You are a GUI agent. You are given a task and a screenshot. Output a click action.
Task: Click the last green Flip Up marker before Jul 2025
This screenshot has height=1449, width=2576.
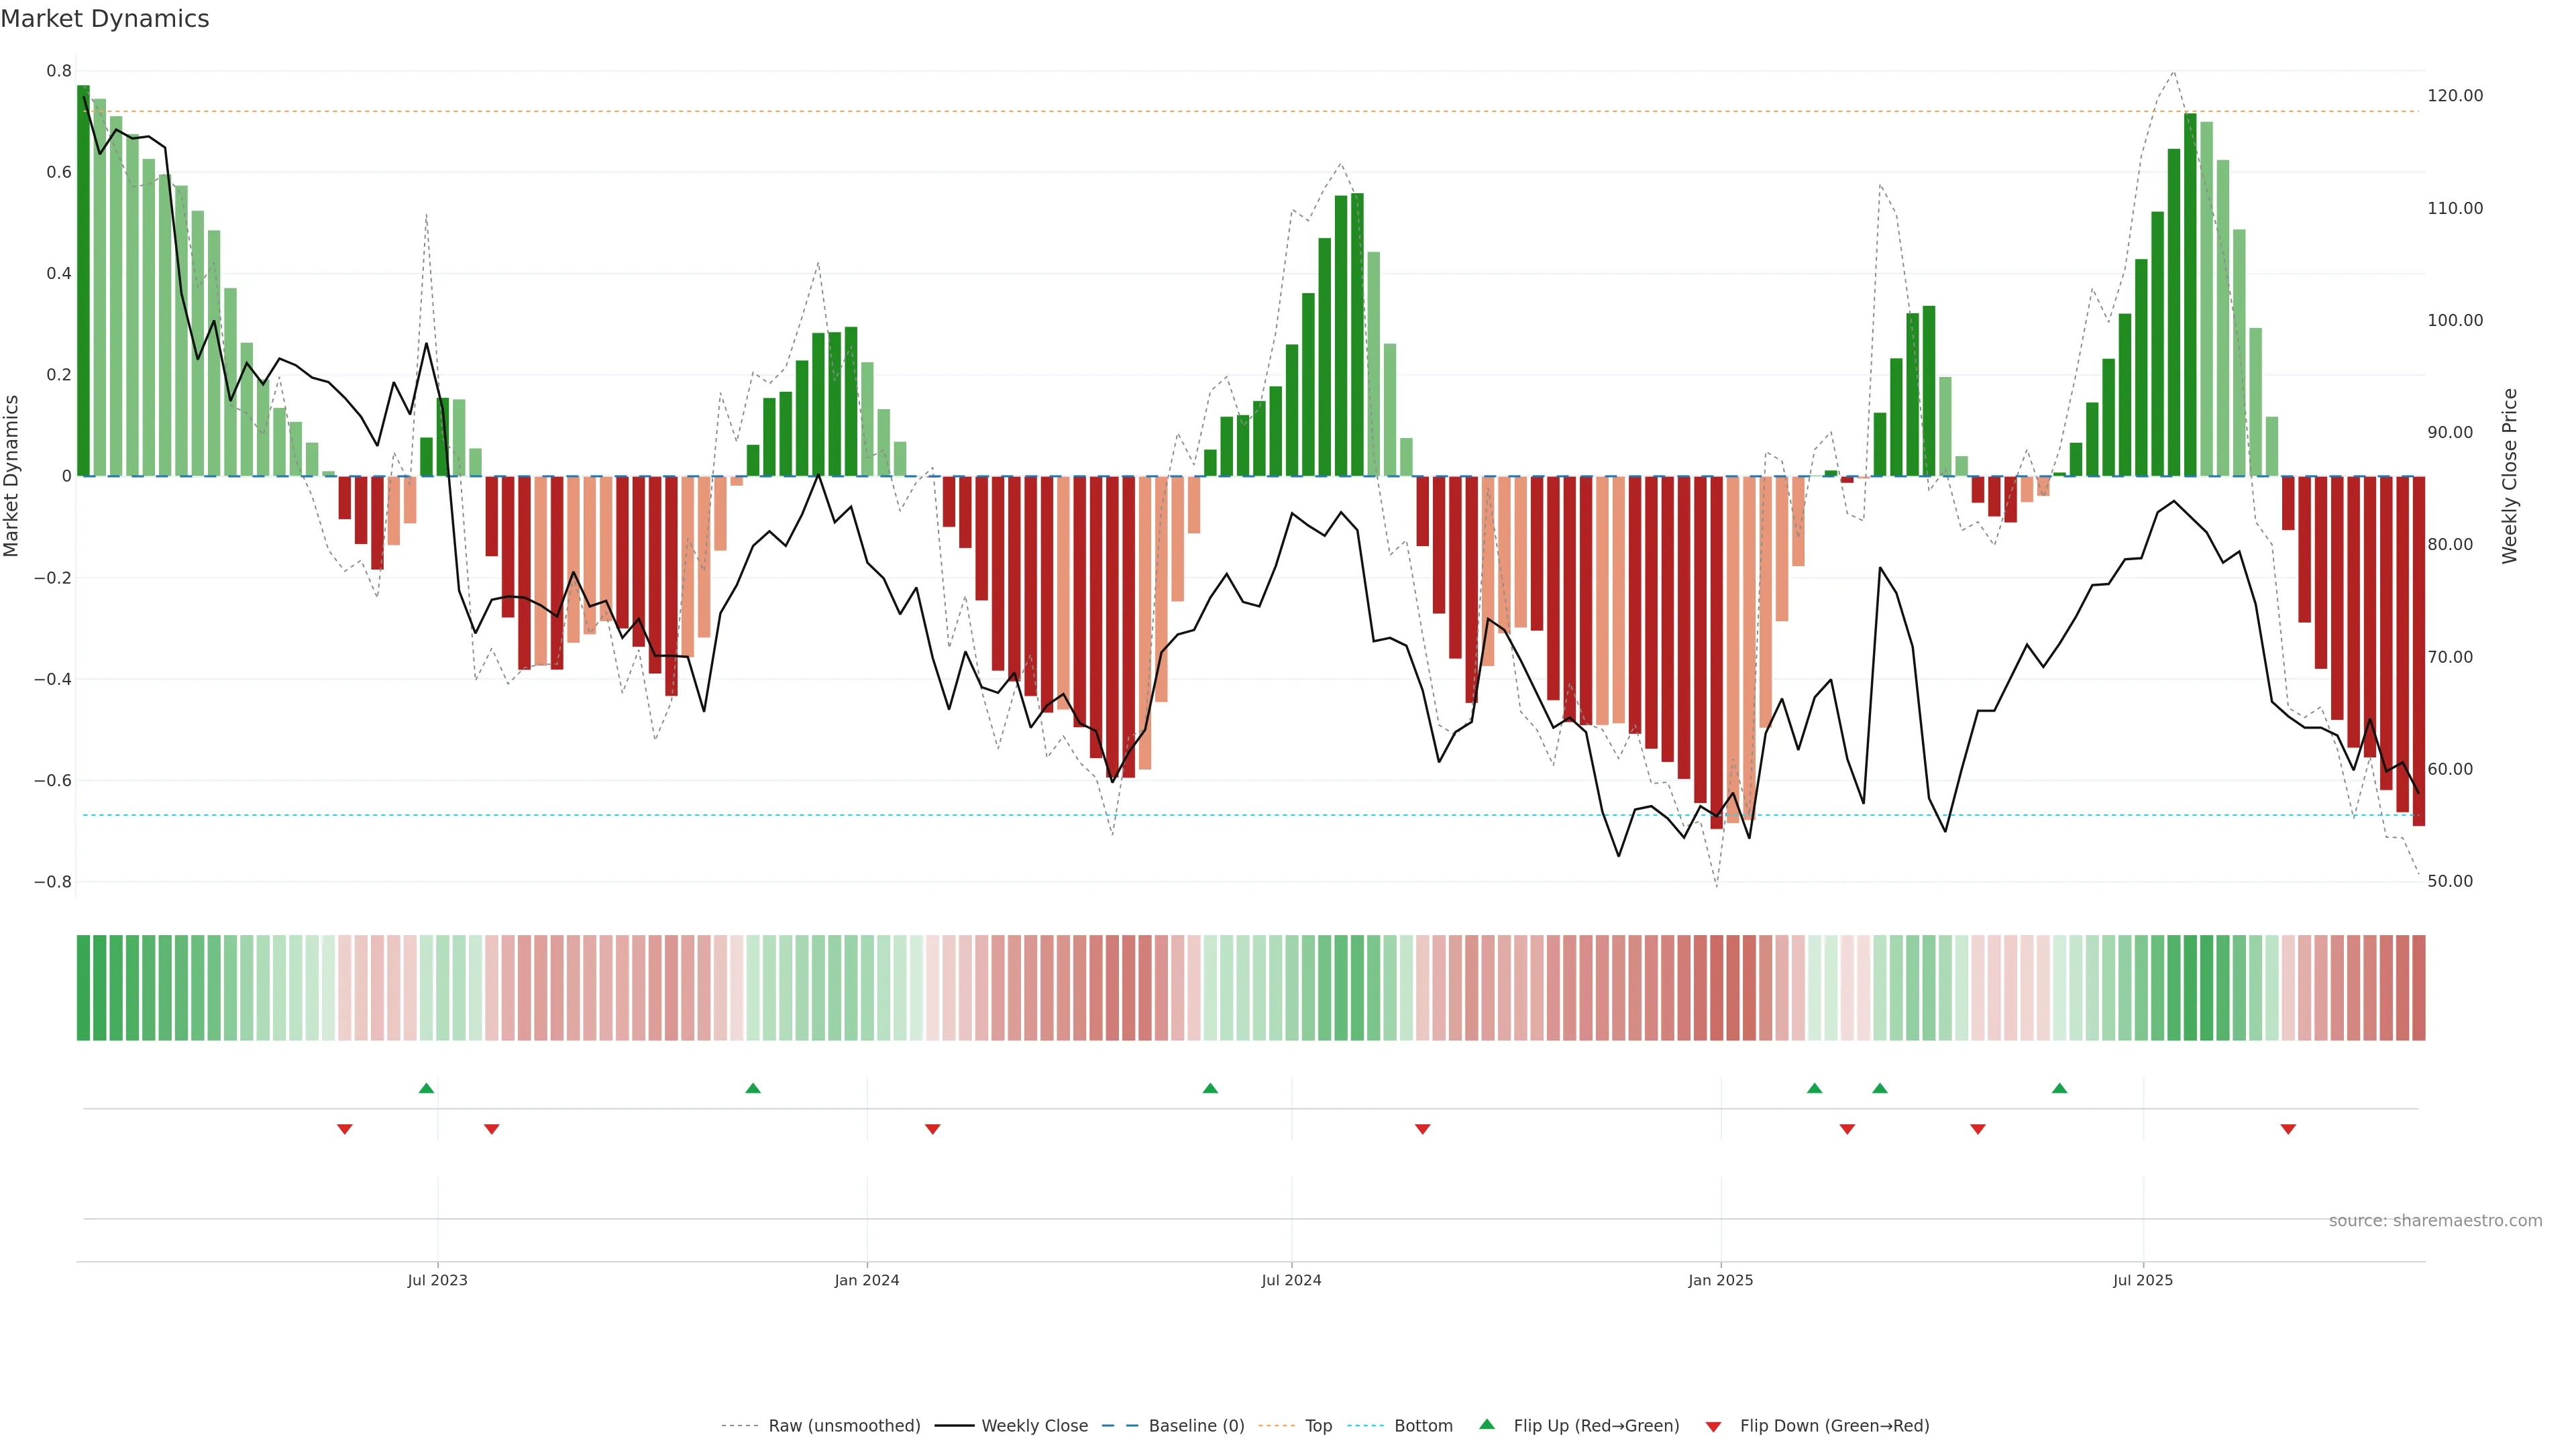[x=2059, y=1088]
